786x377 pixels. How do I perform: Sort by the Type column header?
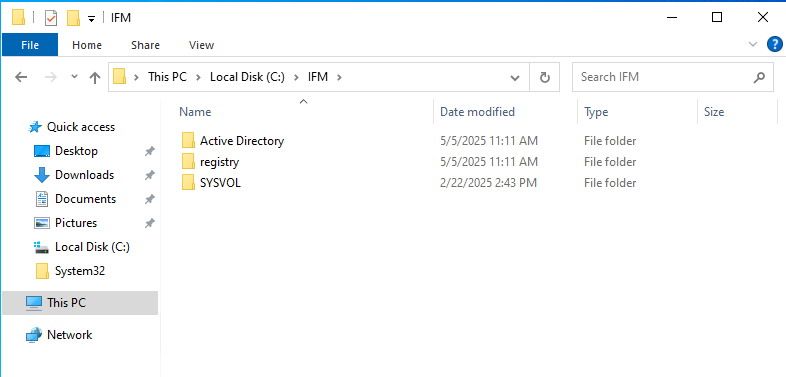[x=596, y=112]
